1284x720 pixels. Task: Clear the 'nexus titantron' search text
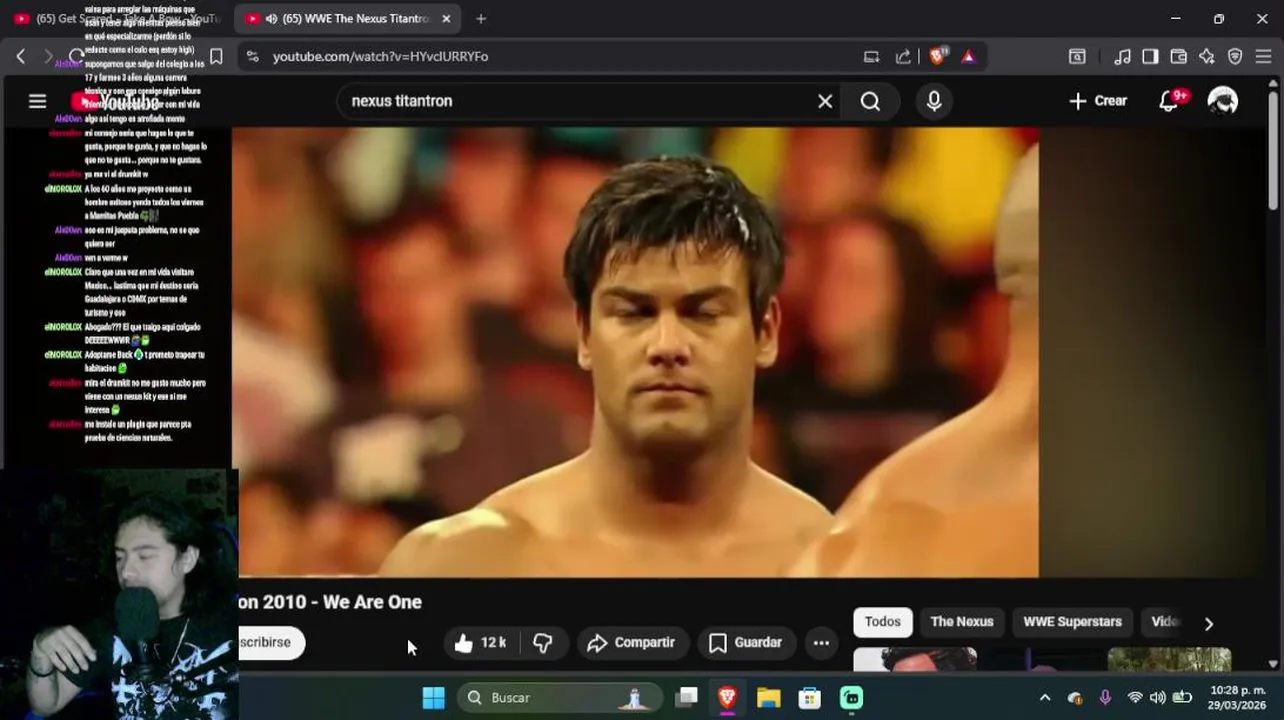pyautogui.click(x=825, y=101)
